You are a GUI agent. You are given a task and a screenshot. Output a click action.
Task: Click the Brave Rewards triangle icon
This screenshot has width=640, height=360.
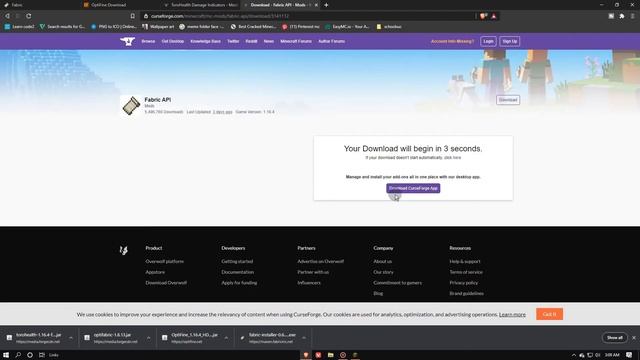pos(494,16)
